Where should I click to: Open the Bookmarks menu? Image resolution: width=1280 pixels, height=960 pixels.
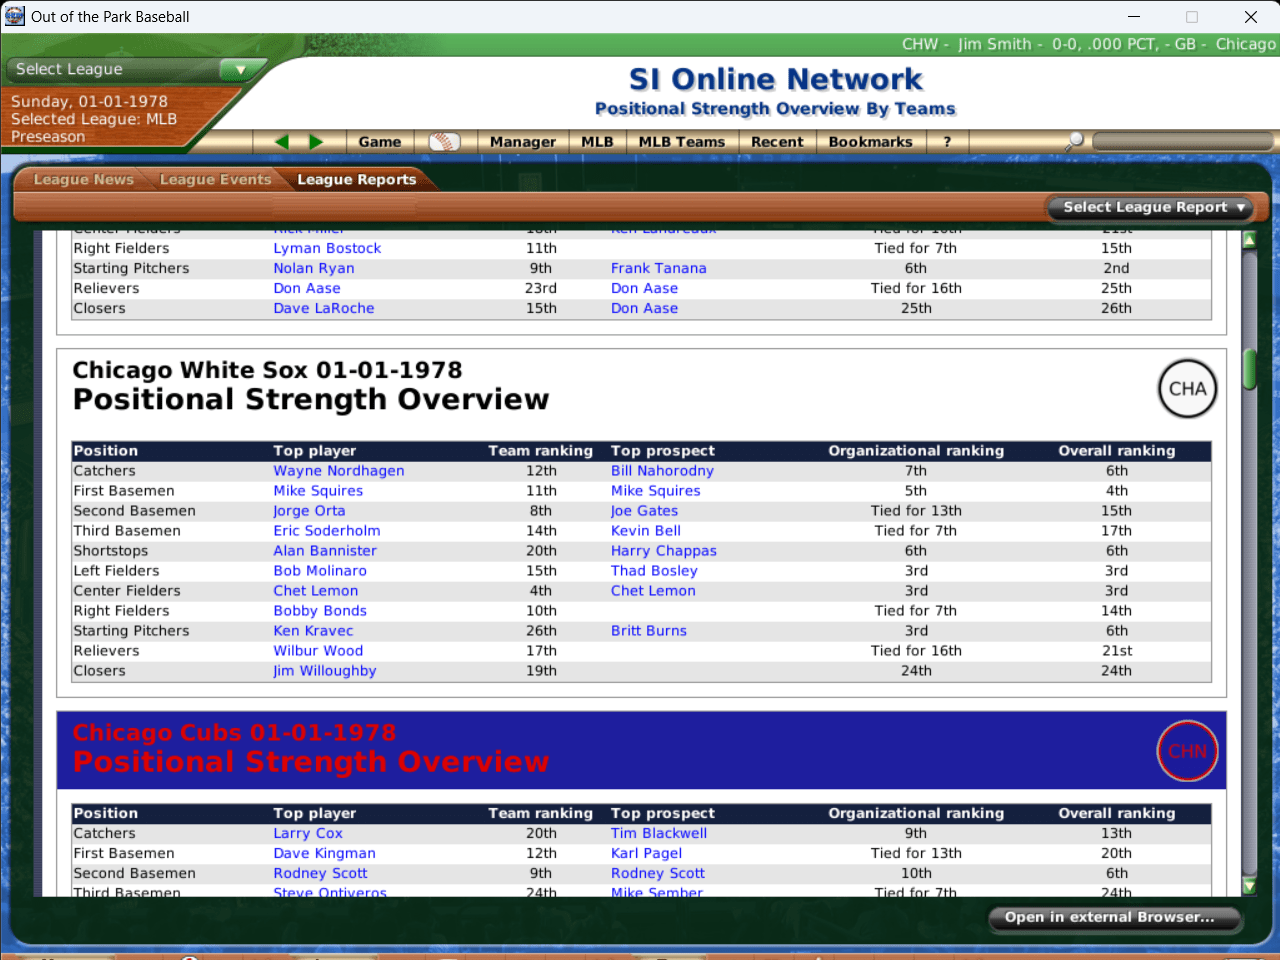[x=870, y=142]
